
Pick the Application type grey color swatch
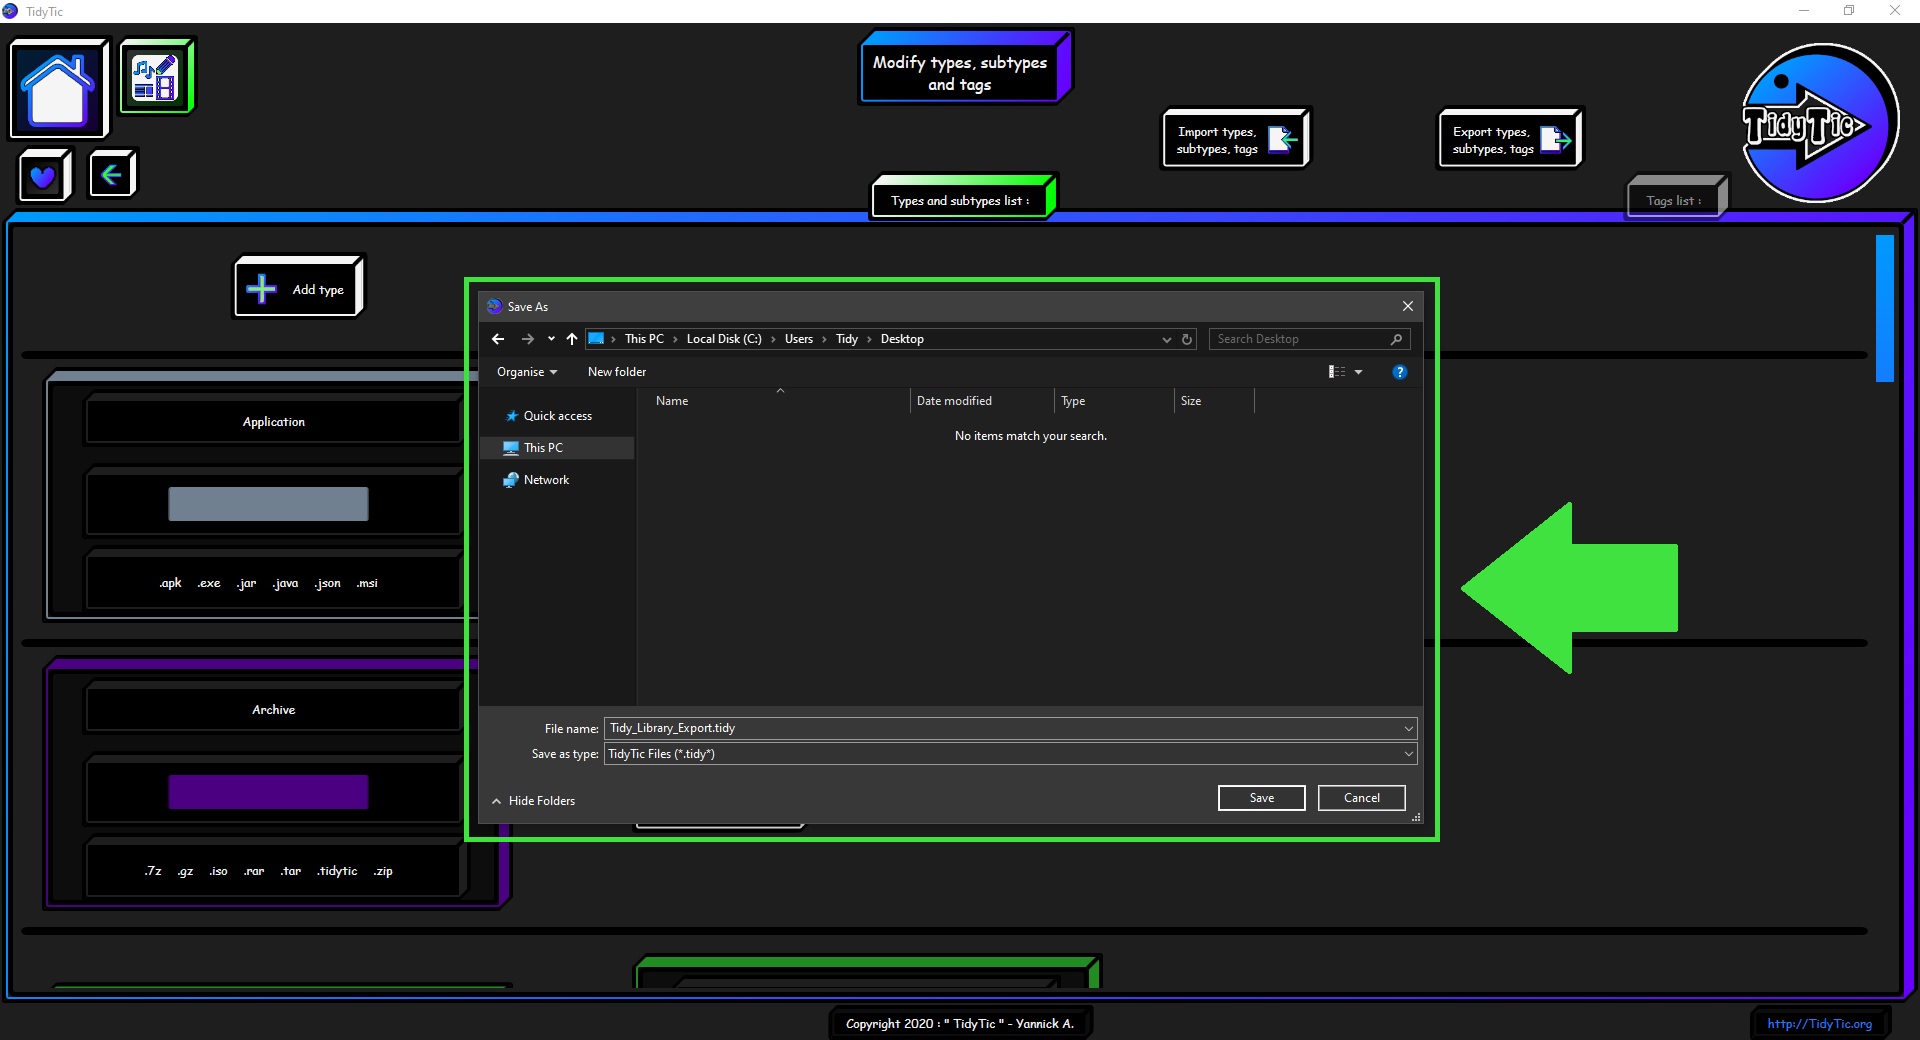tap(268, 504)
